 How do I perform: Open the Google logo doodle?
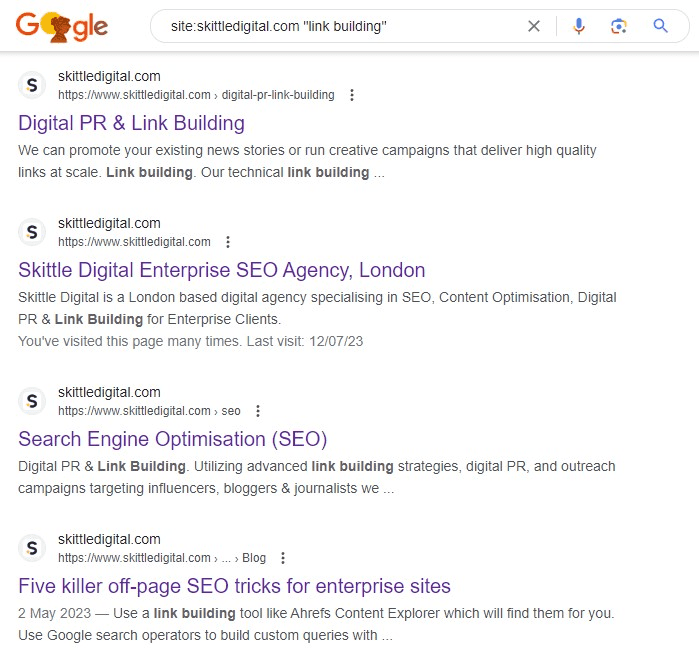(x=62, y=27)
